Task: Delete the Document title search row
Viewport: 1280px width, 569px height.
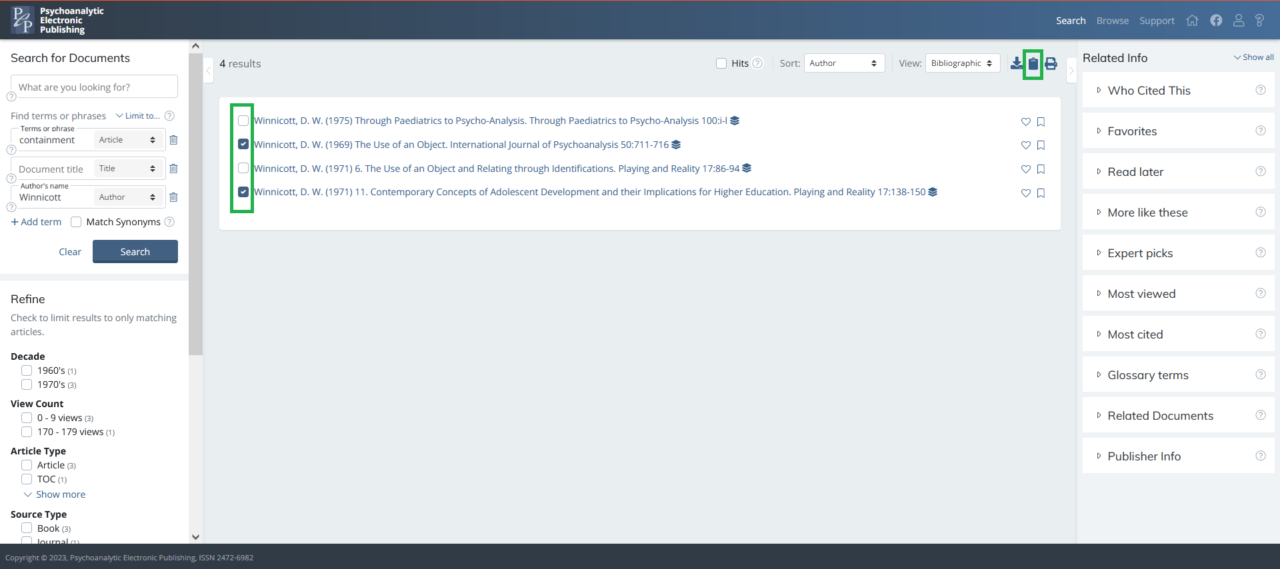Action: (173, 169)
